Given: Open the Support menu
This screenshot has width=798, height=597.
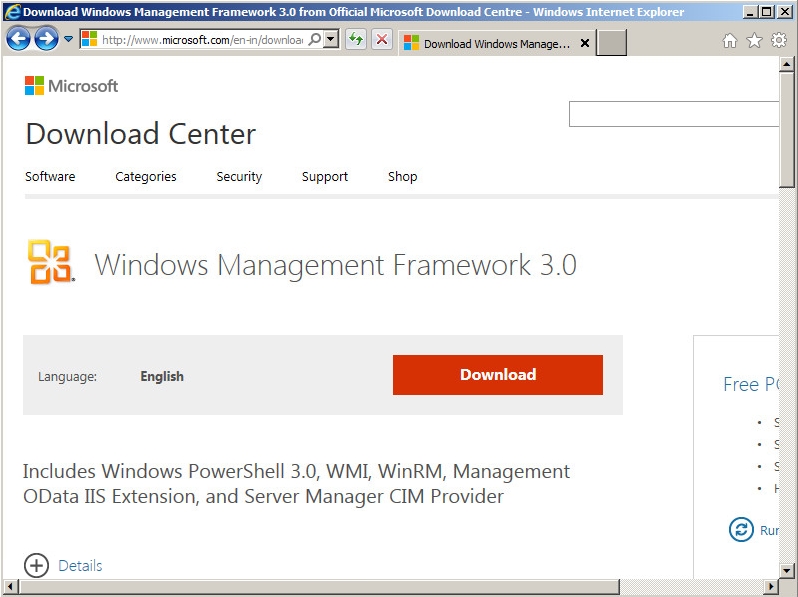Looking at the screenshot, I should pyautogui.click(x=325, y=177).
